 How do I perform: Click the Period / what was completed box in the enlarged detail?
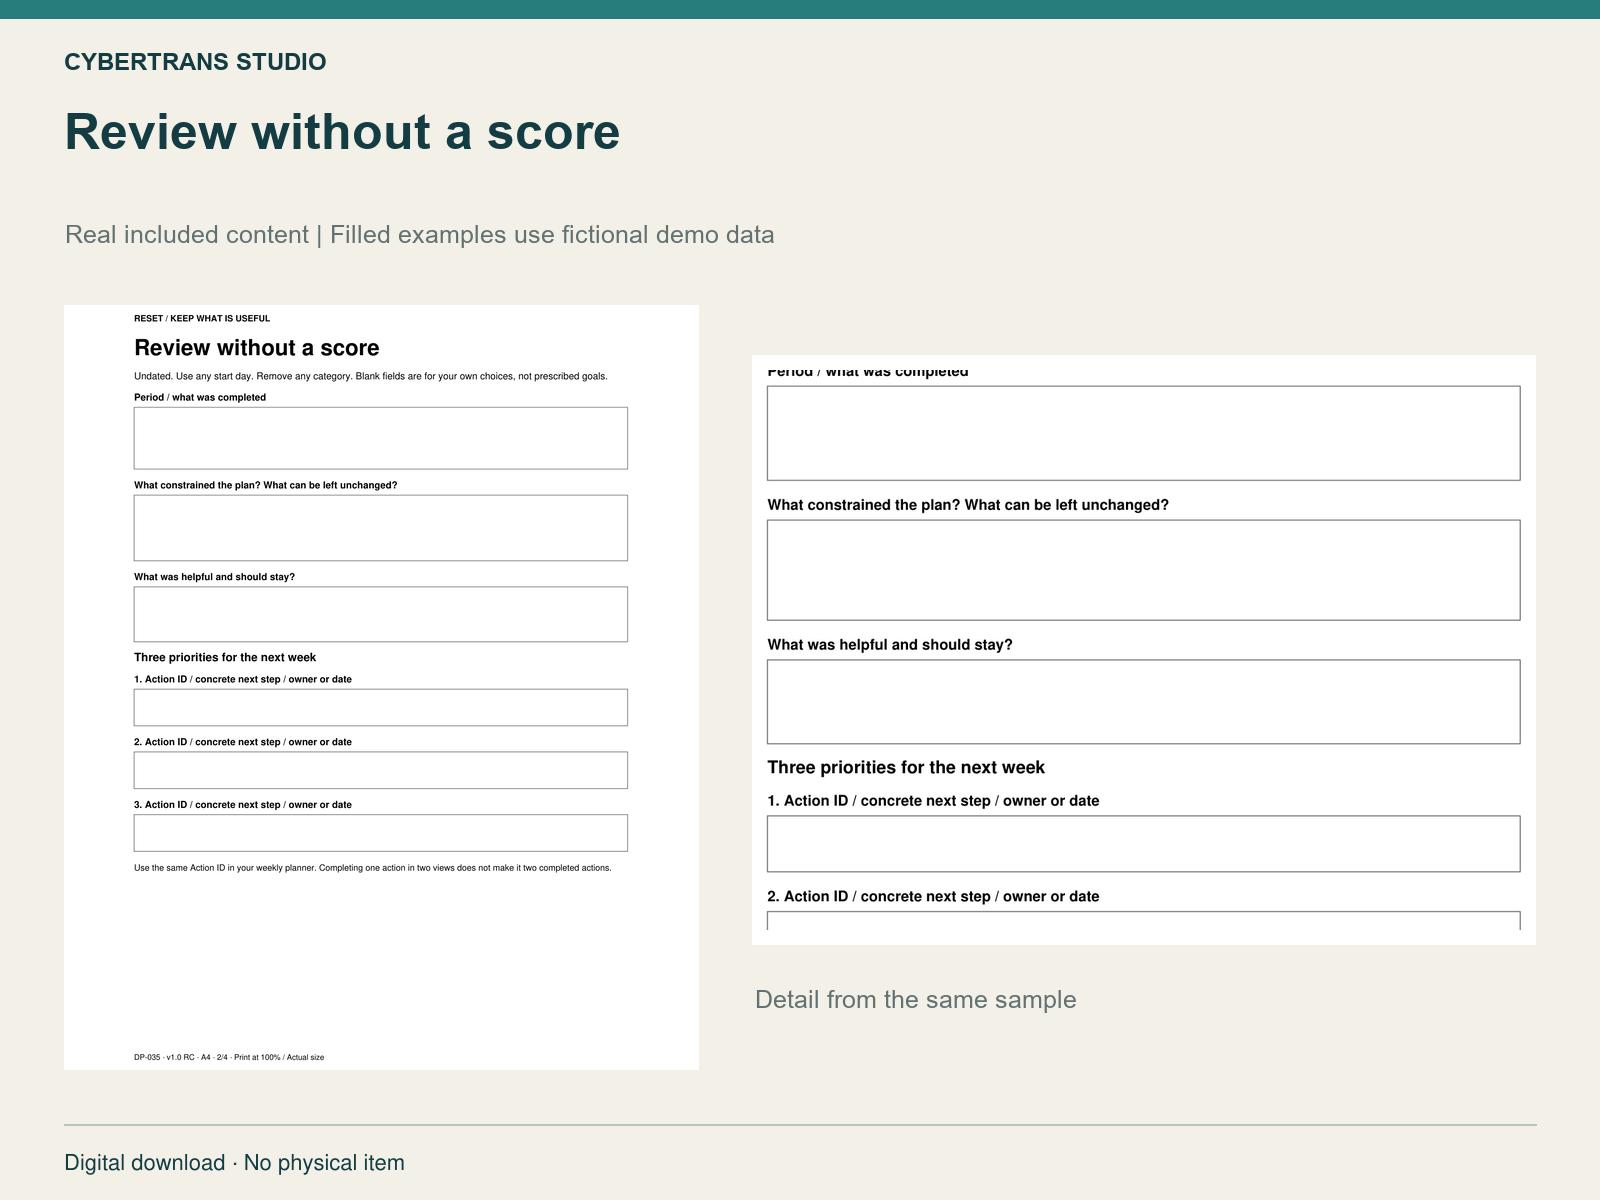(1144, 433)
